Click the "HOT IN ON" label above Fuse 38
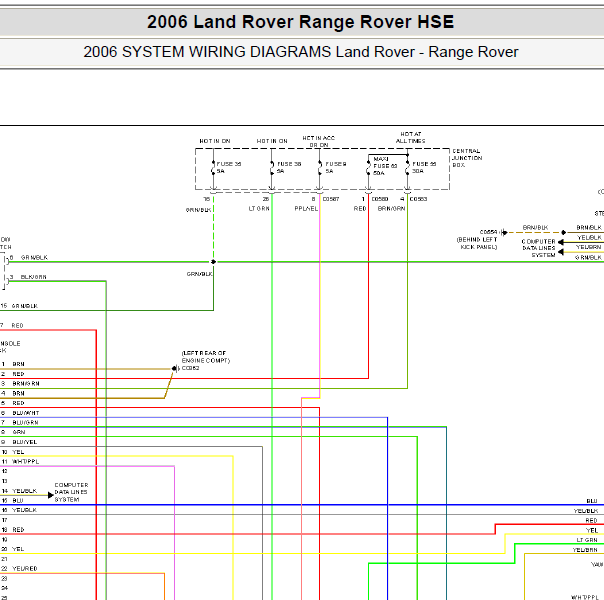 (272, 141)
